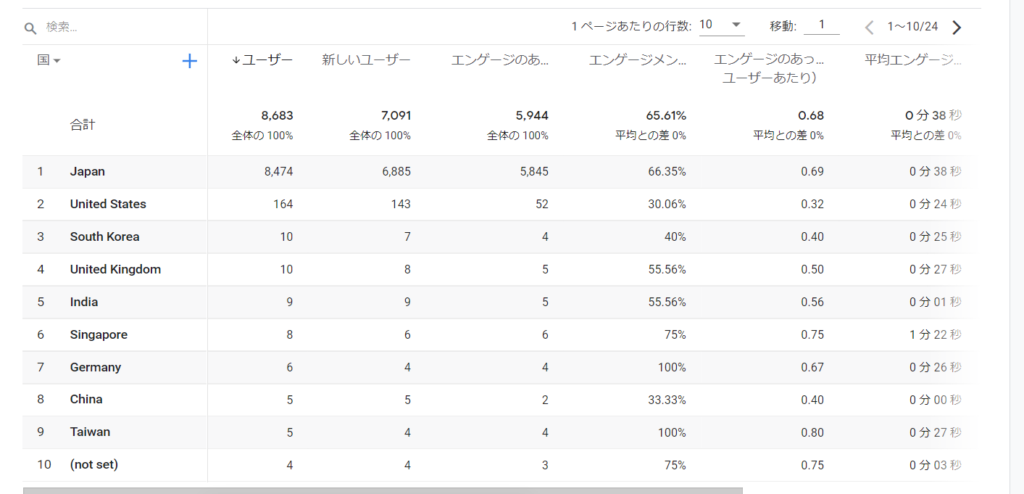This screenshot has height=494, width=1024.
Task: Click the total new users value 7,091
Action: (x=396, y=116)
